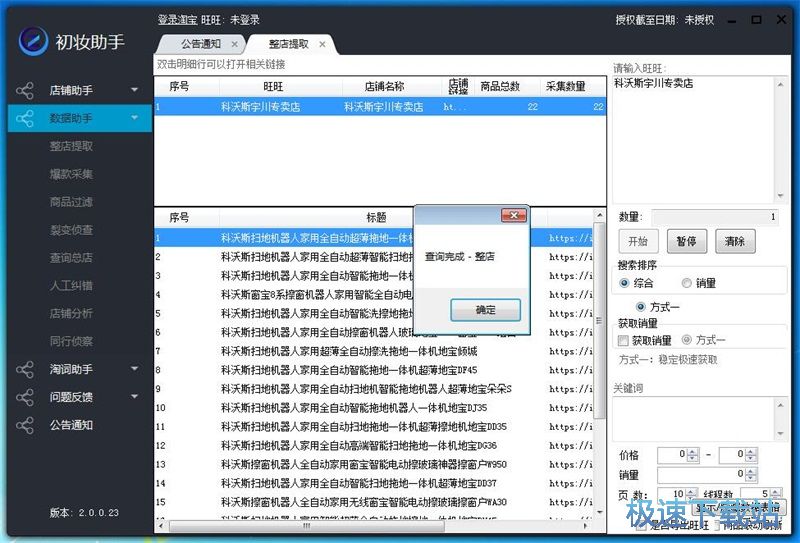800x543 pixels.
Task: Expand the 问题反馈 menu arrow
Action: pyautogui.click(x=134, y=396)
